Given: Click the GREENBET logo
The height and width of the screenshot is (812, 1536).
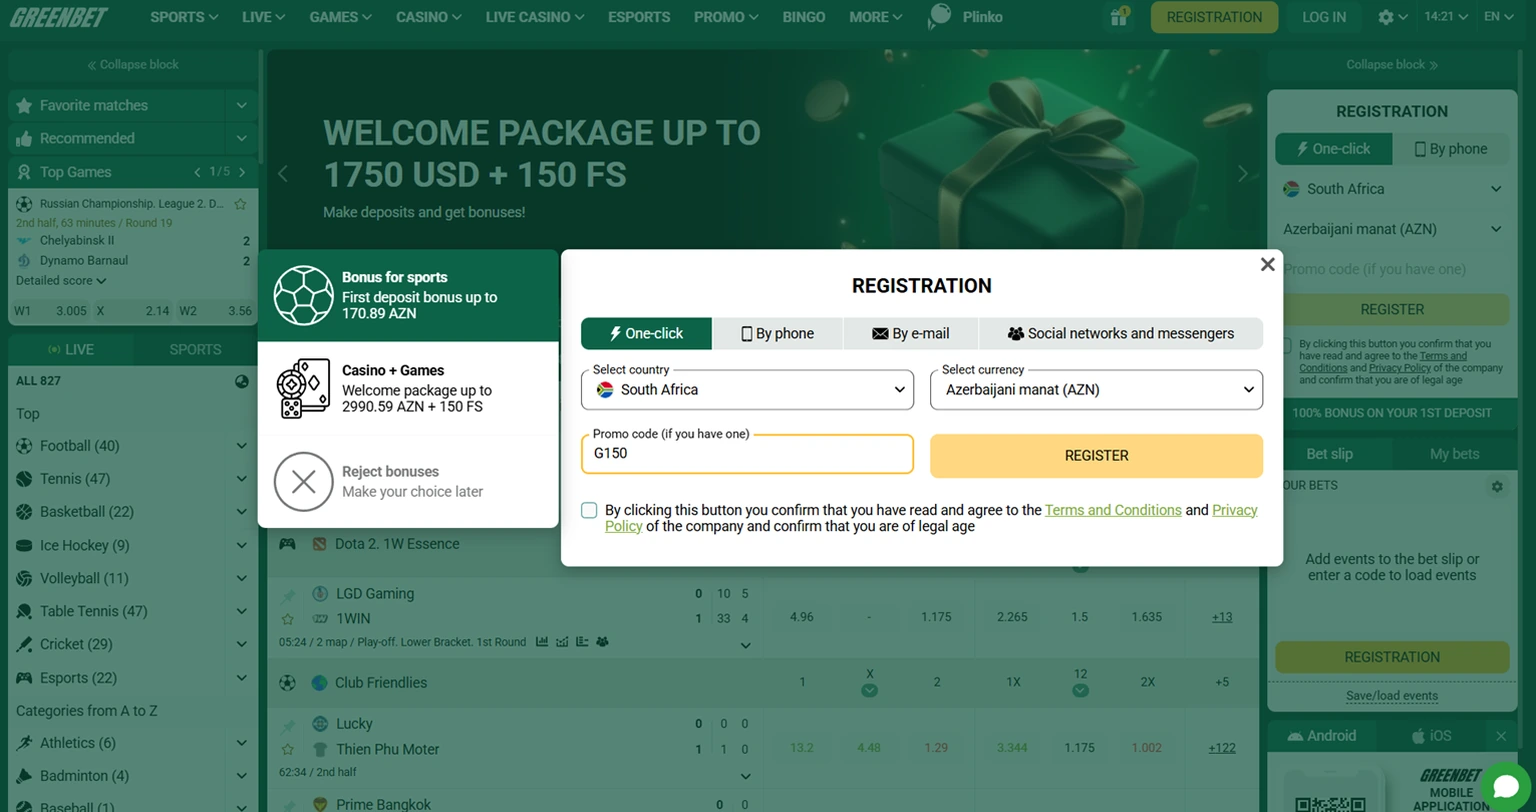Looking at the screenshot, I should pos(60,17).
